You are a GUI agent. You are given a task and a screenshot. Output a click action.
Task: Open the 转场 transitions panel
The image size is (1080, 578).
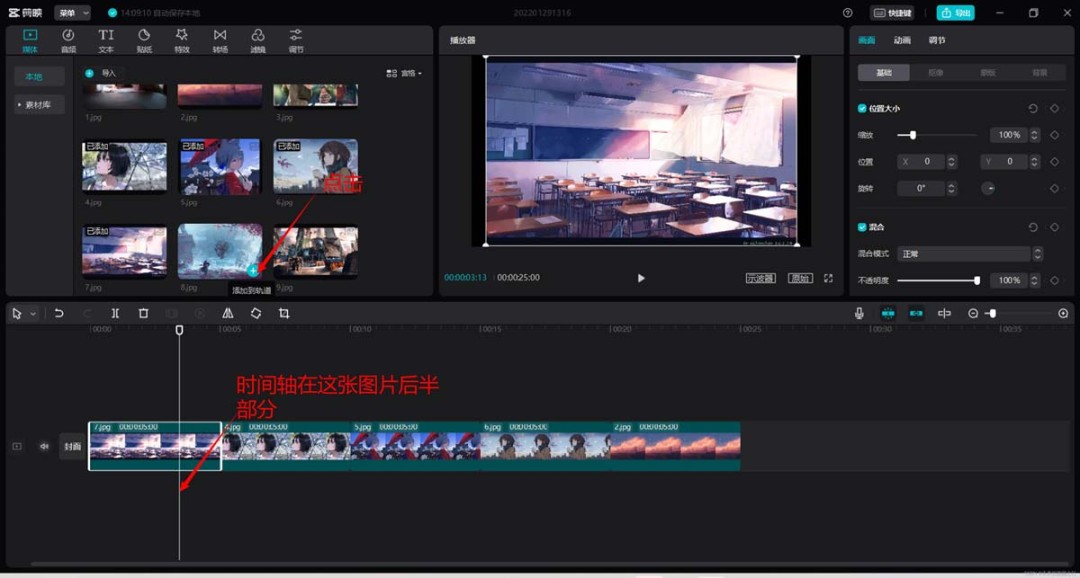tap(219, 40)
